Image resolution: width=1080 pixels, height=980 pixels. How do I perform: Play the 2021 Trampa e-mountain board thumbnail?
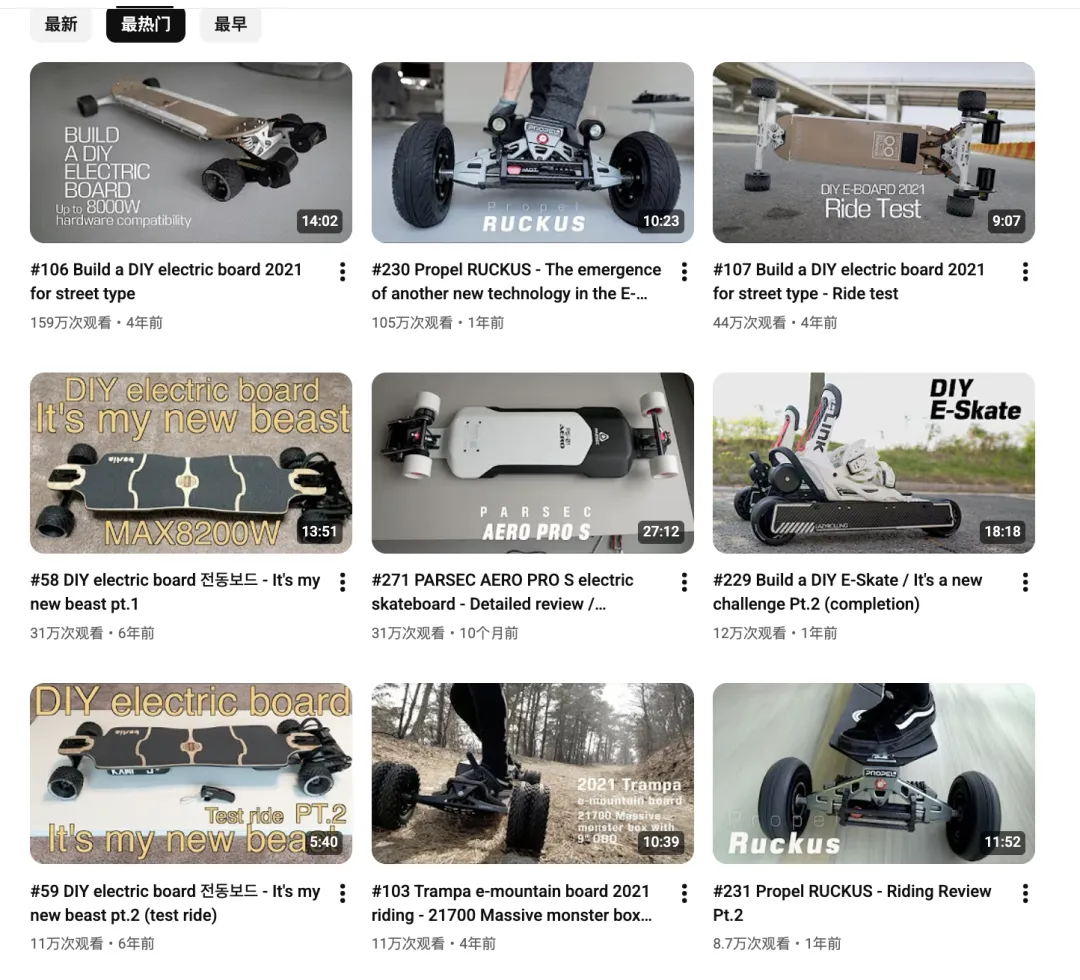coord(532,773)
